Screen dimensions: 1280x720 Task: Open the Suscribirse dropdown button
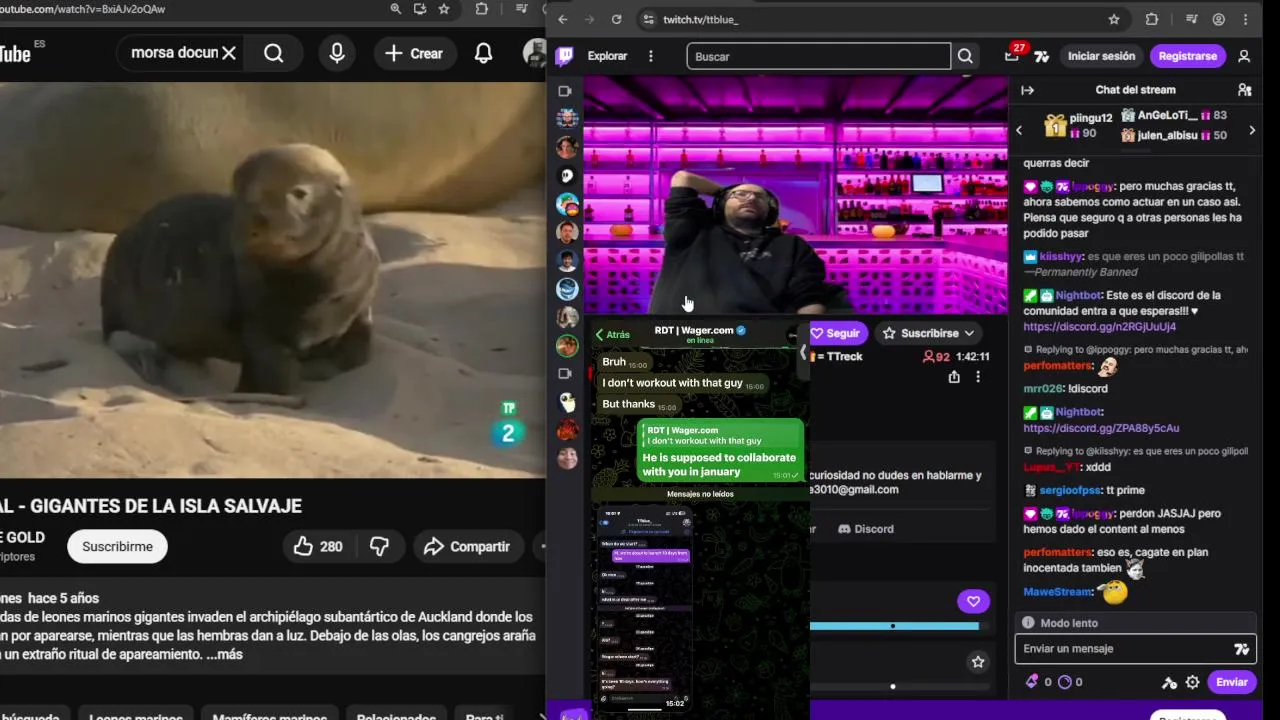click(x=929, y=333)
